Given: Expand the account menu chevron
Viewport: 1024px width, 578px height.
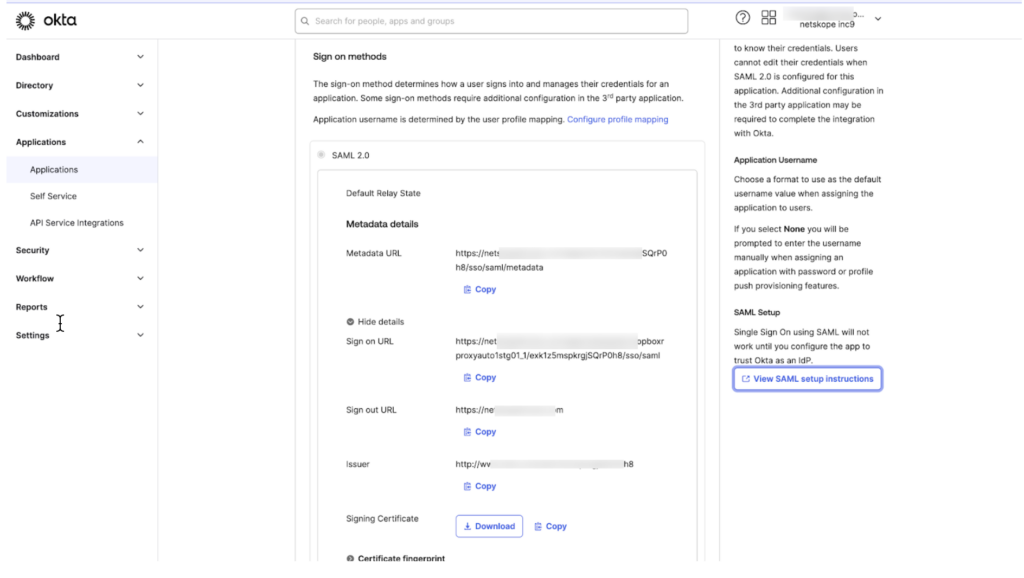Looking at the screenshot, I should [878, 19].
